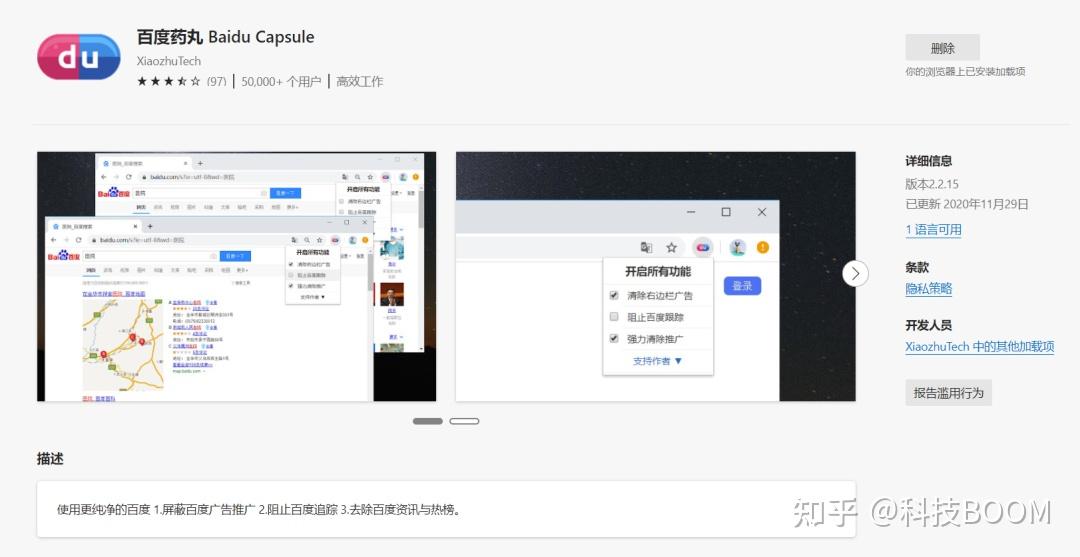Click the description text about 使用更纯净的百度
Viewport: 1080px width, 557px height.
(x=258, y=510)
